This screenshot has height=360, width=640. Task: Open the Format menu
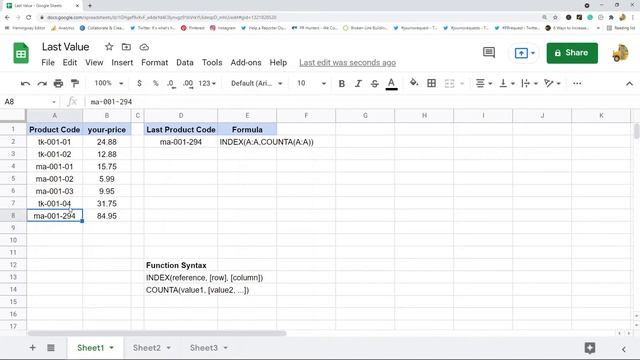coord(154,62)
